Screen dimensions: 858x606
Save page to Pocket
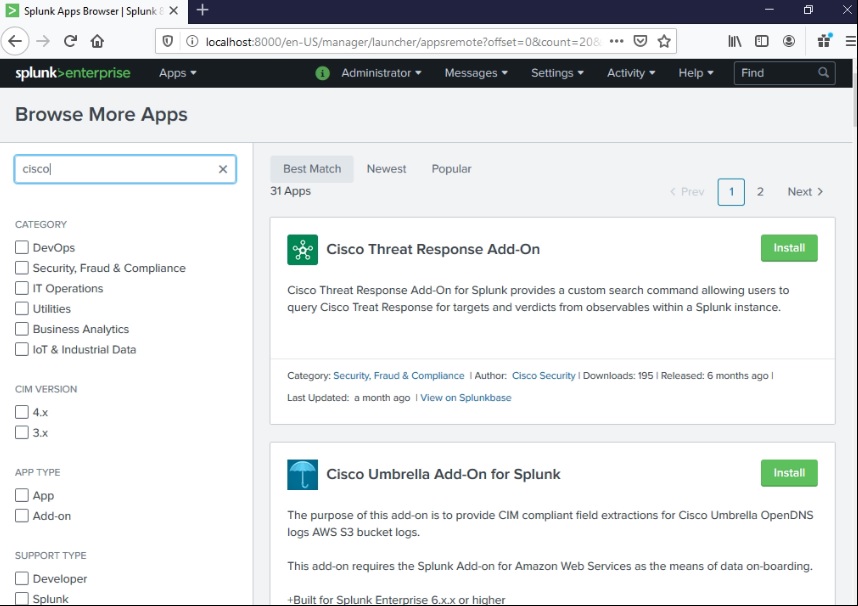point(640,41)
